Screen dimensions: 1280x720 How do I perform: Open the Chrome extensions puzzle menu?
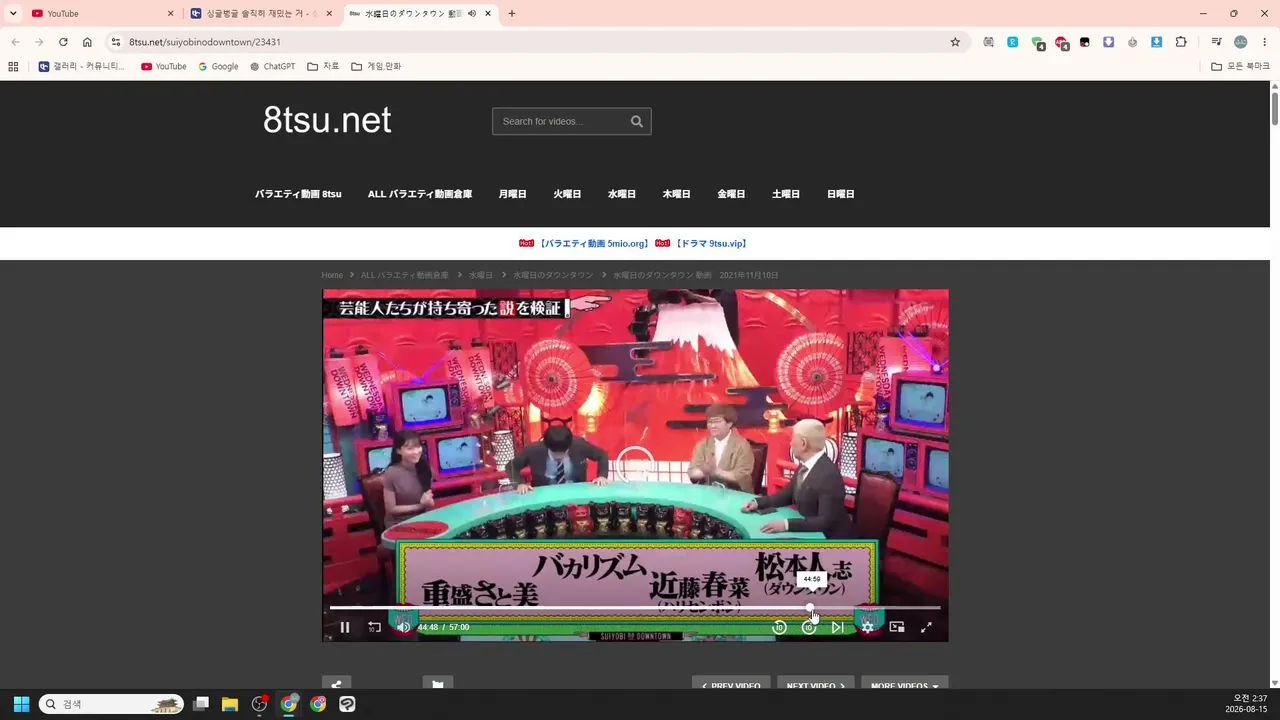1181,42
